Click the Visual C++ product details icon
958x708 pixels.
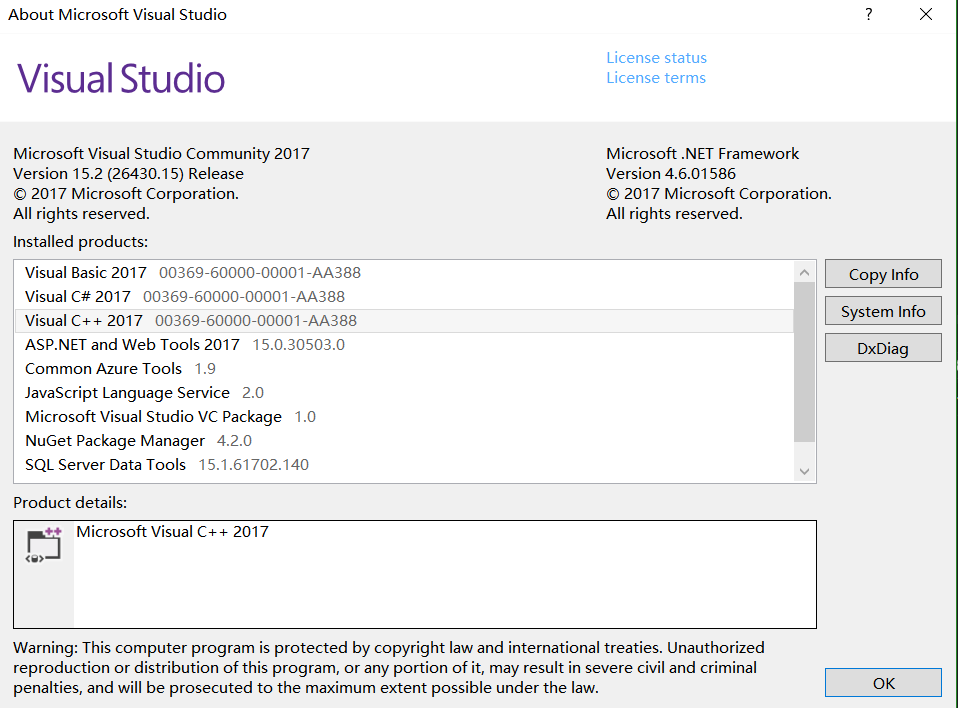[x=44, y=545]
